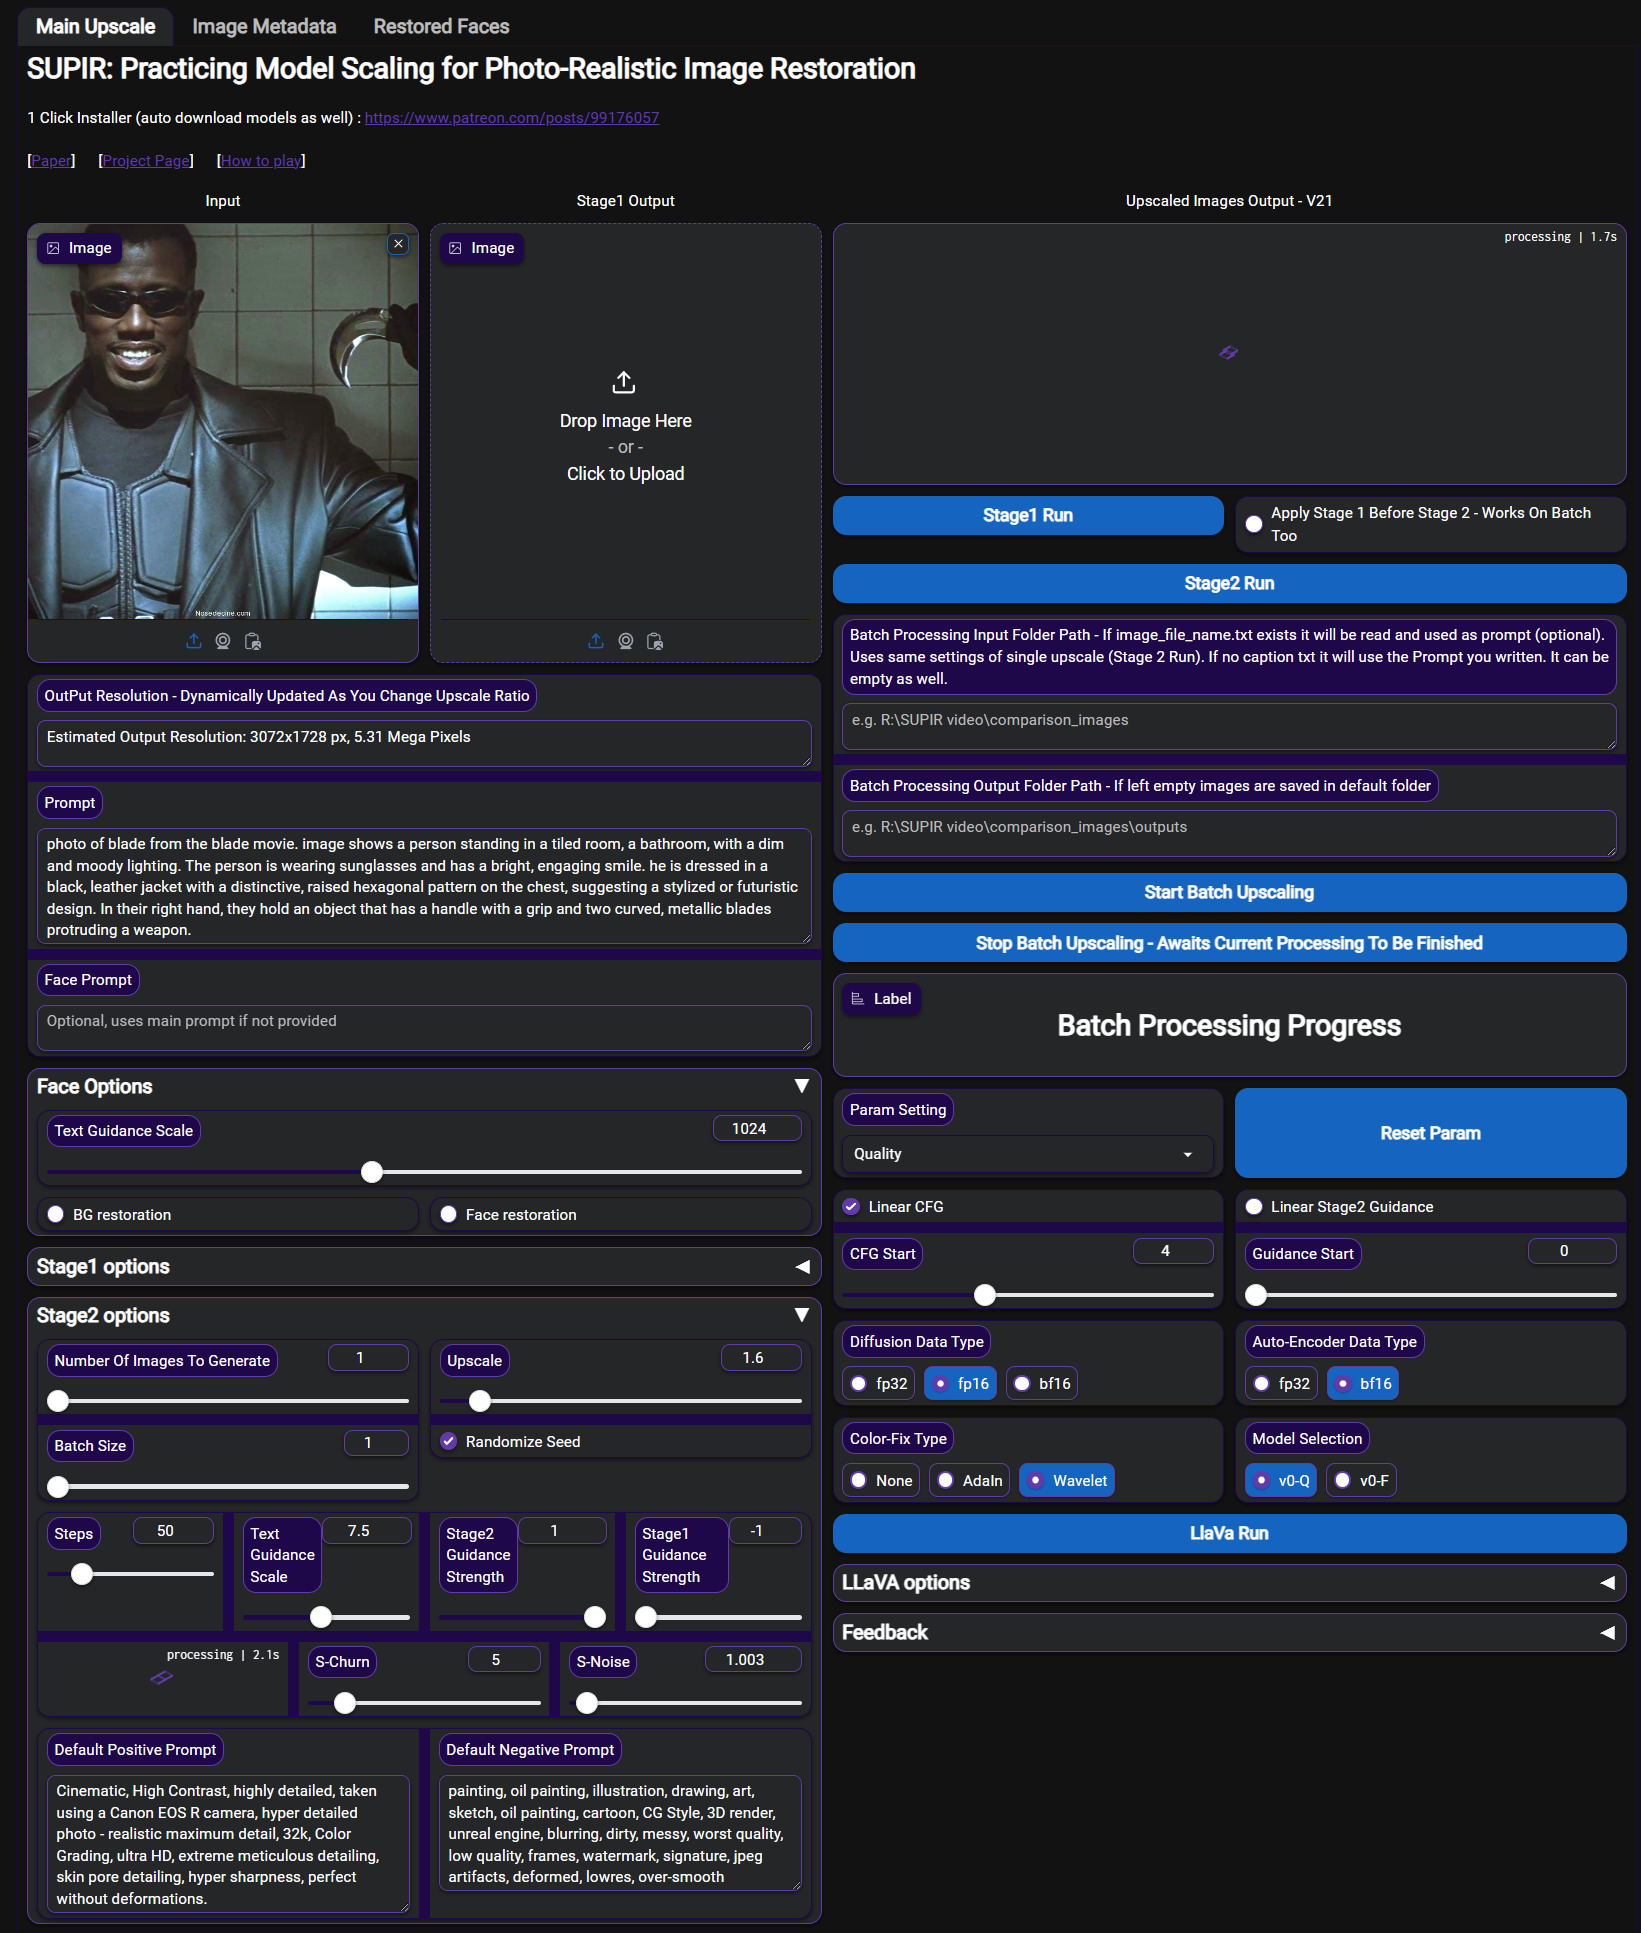Open the Restored Faces tab
The width and height of the screenshot is (1641, 1933).
click(441, 26)
